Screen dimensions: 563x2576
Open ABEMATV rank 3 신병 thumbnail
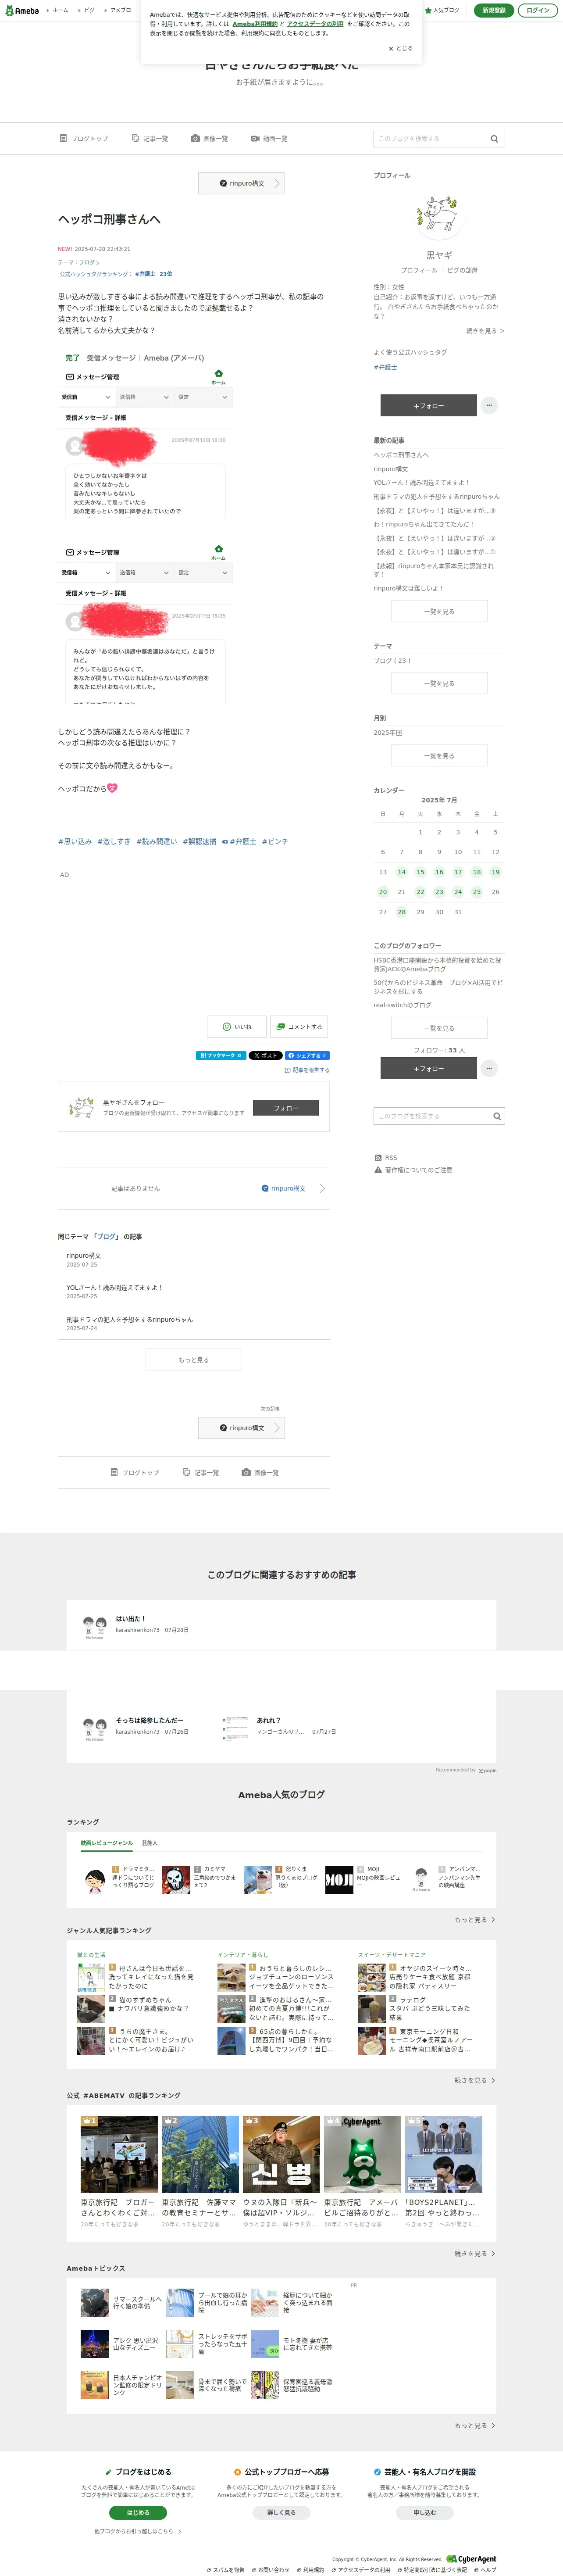tap(281, 2153)
